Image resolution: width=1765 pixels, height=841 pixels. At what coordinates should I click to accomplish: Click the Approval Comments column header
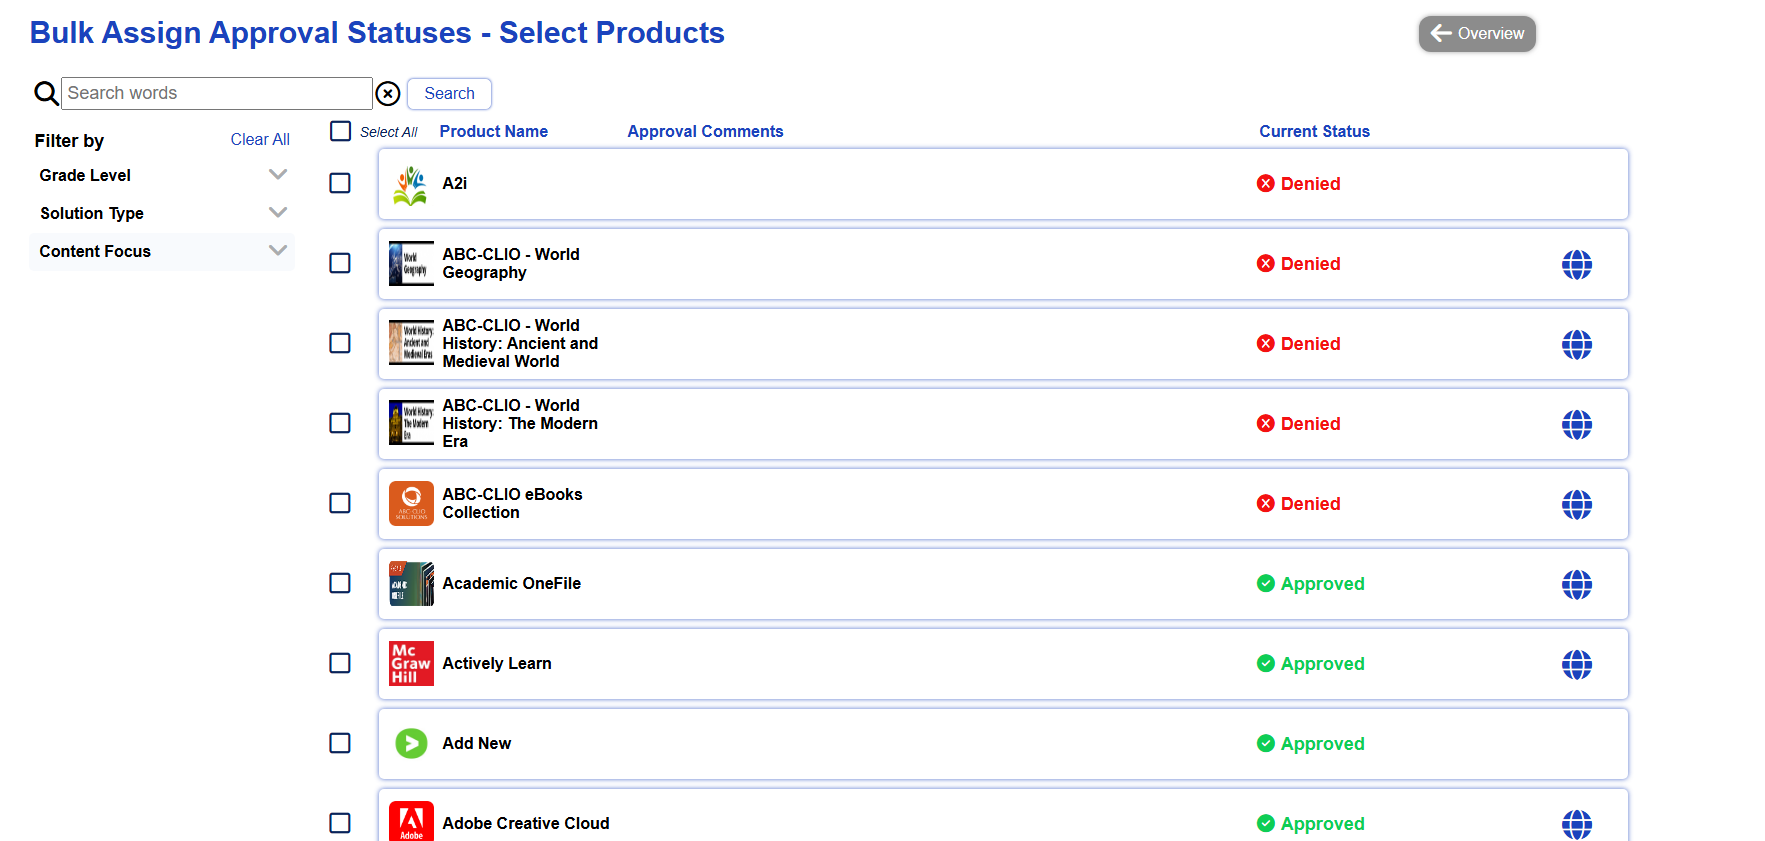pyautogui.click(x=705, y=131)
